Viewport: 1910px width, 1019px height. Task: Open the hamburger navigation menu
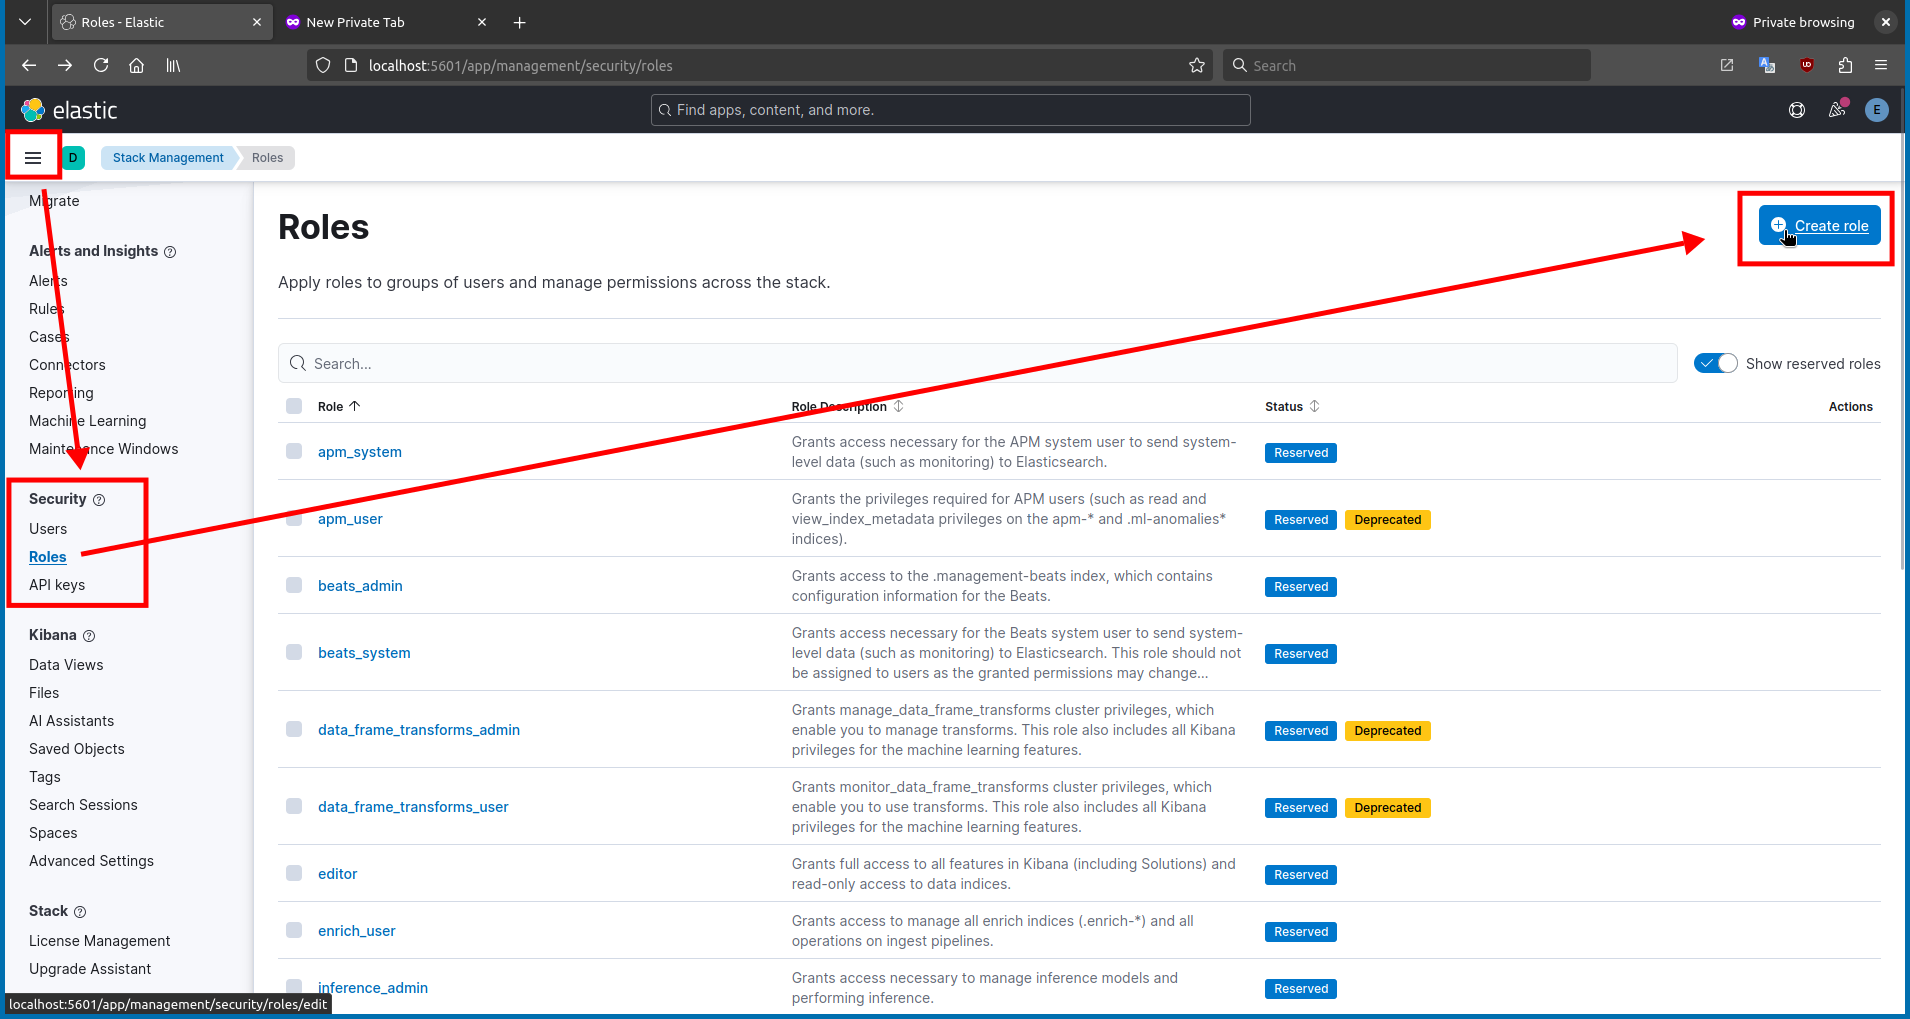tap(33, 158)
